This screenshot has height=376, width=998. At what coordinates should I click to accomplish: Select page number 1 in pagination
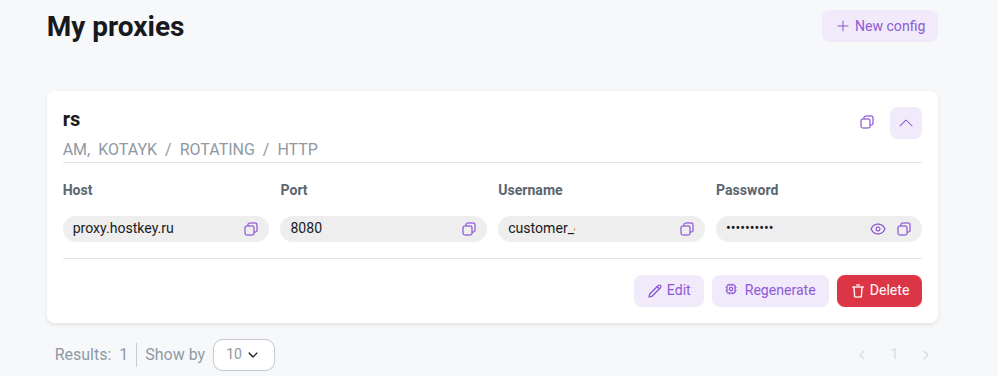click(x=894, y=354)
